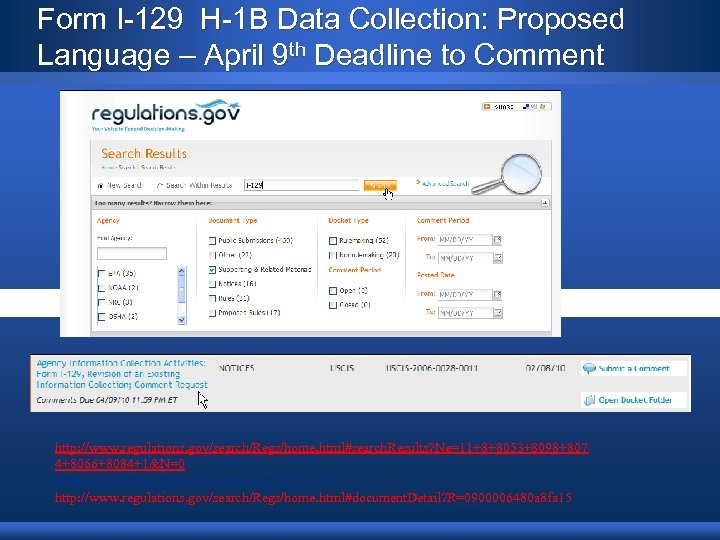Click the USCIS-2006-0028-0011 docket ID
Image resolution: width=720 pixels, height=540 pixels.
pos(432,368)
